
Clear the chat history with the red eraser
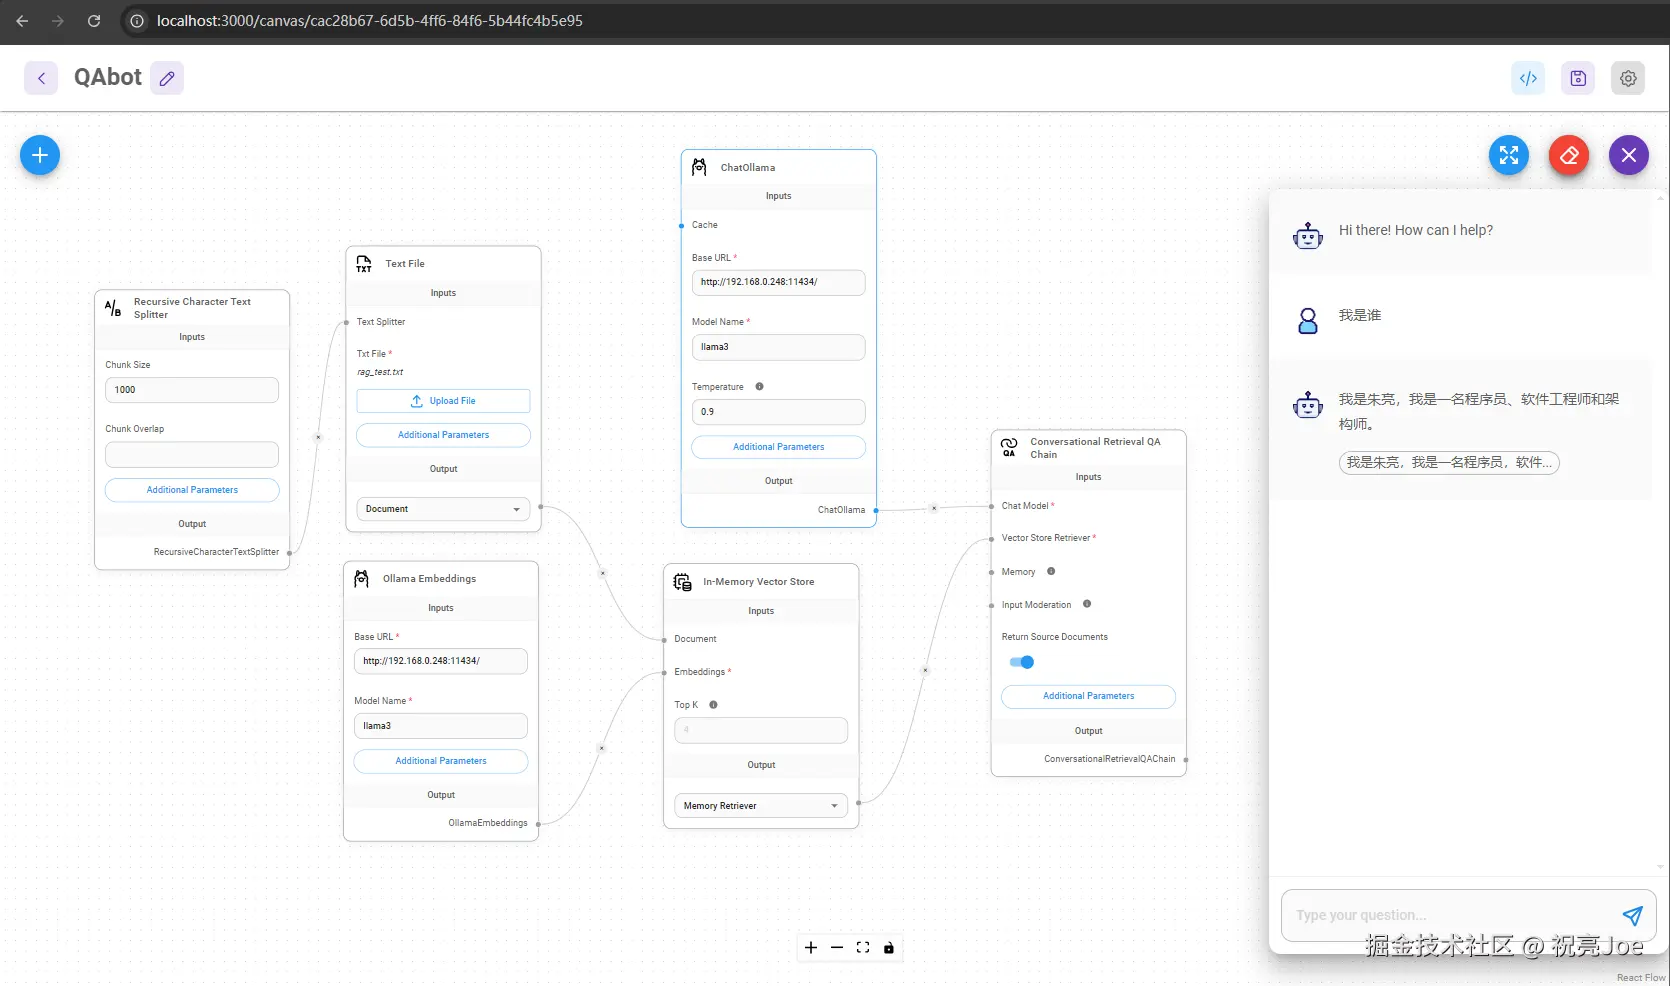pyautogui.click(x=1569, y=155)
